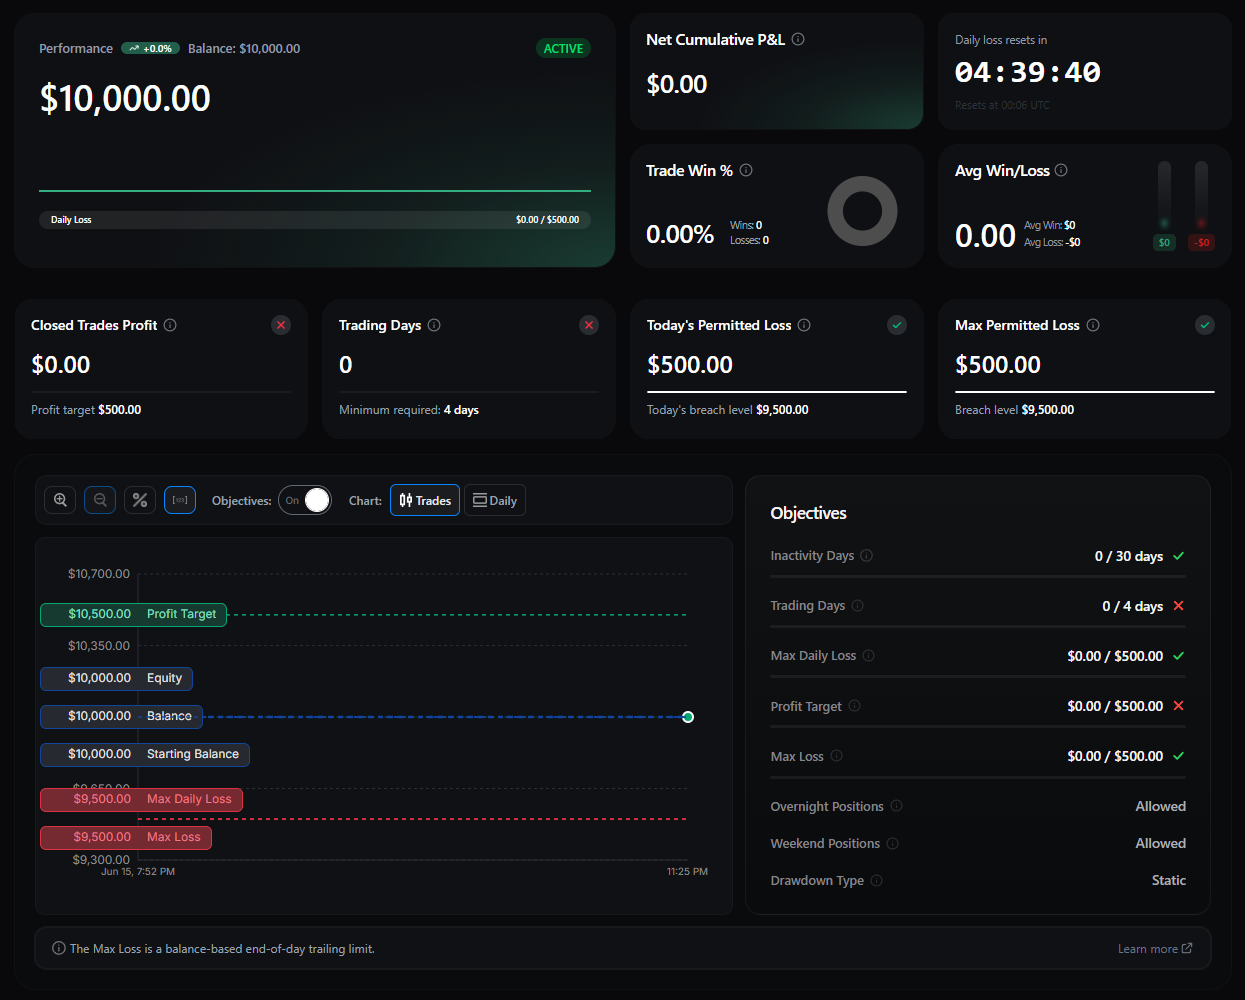The image size is (1245, 1000).
Task: Click 'Minimum required: 4 days' text
Action: pyautogui.click(x=409, y=410)
